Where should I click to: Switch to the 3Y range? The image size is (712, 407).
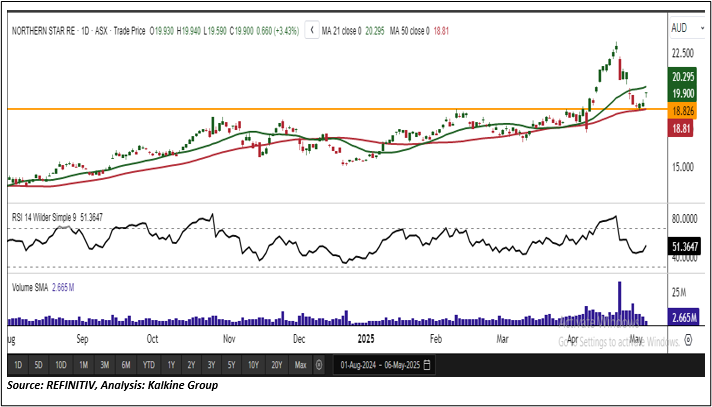point(212,365)
